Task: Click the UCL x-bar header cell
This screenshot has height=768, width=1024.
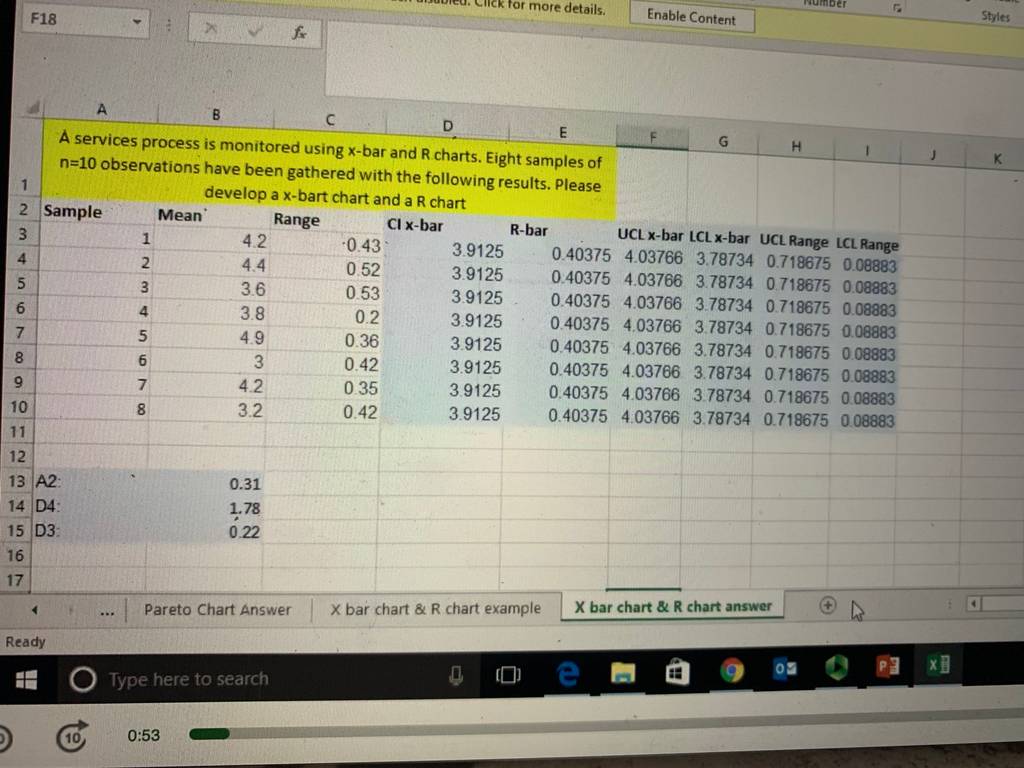Action: 650,235
